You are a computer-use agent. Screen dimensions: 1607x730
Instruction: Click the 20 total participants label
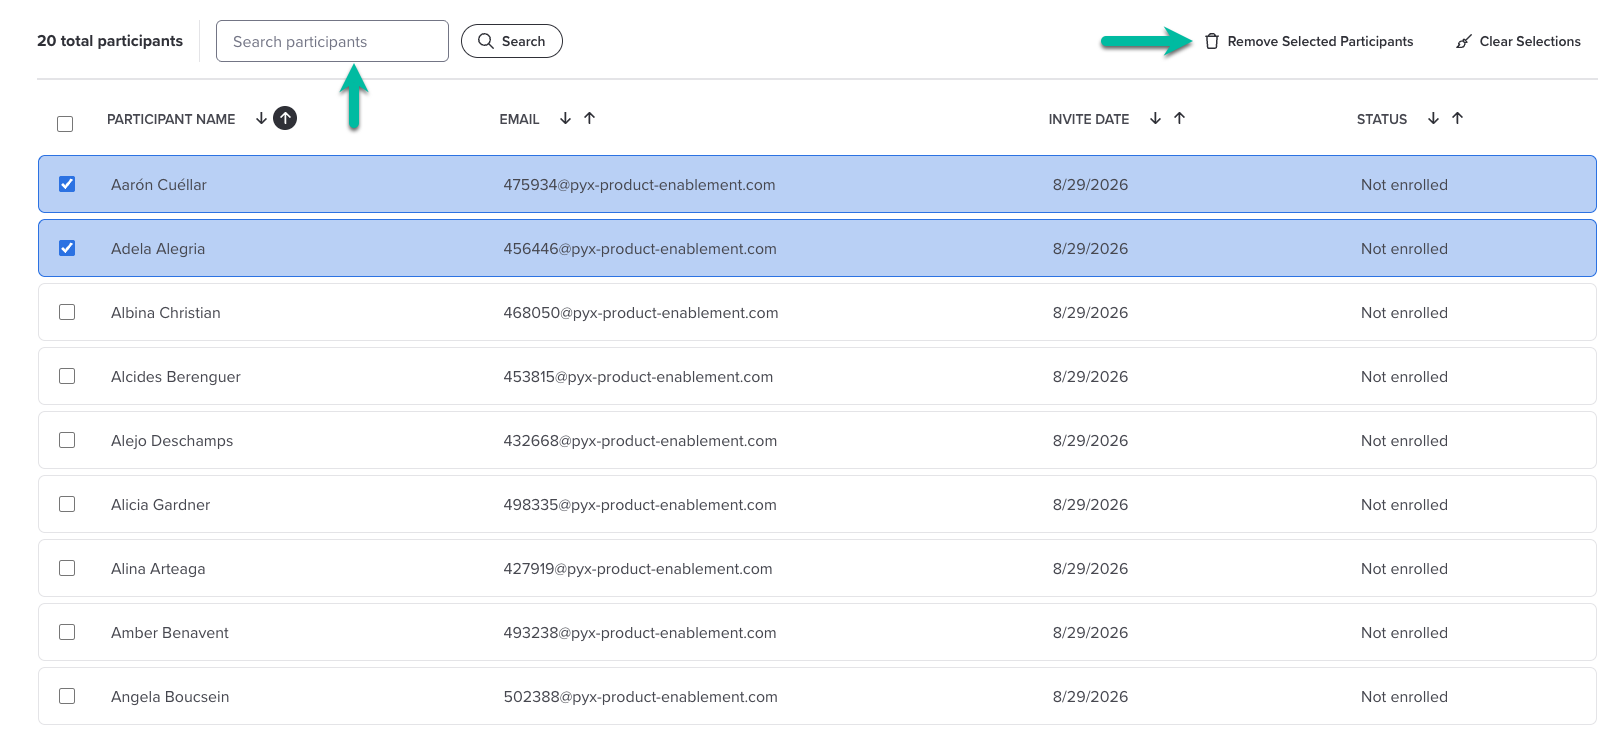(x=110, y=41)
